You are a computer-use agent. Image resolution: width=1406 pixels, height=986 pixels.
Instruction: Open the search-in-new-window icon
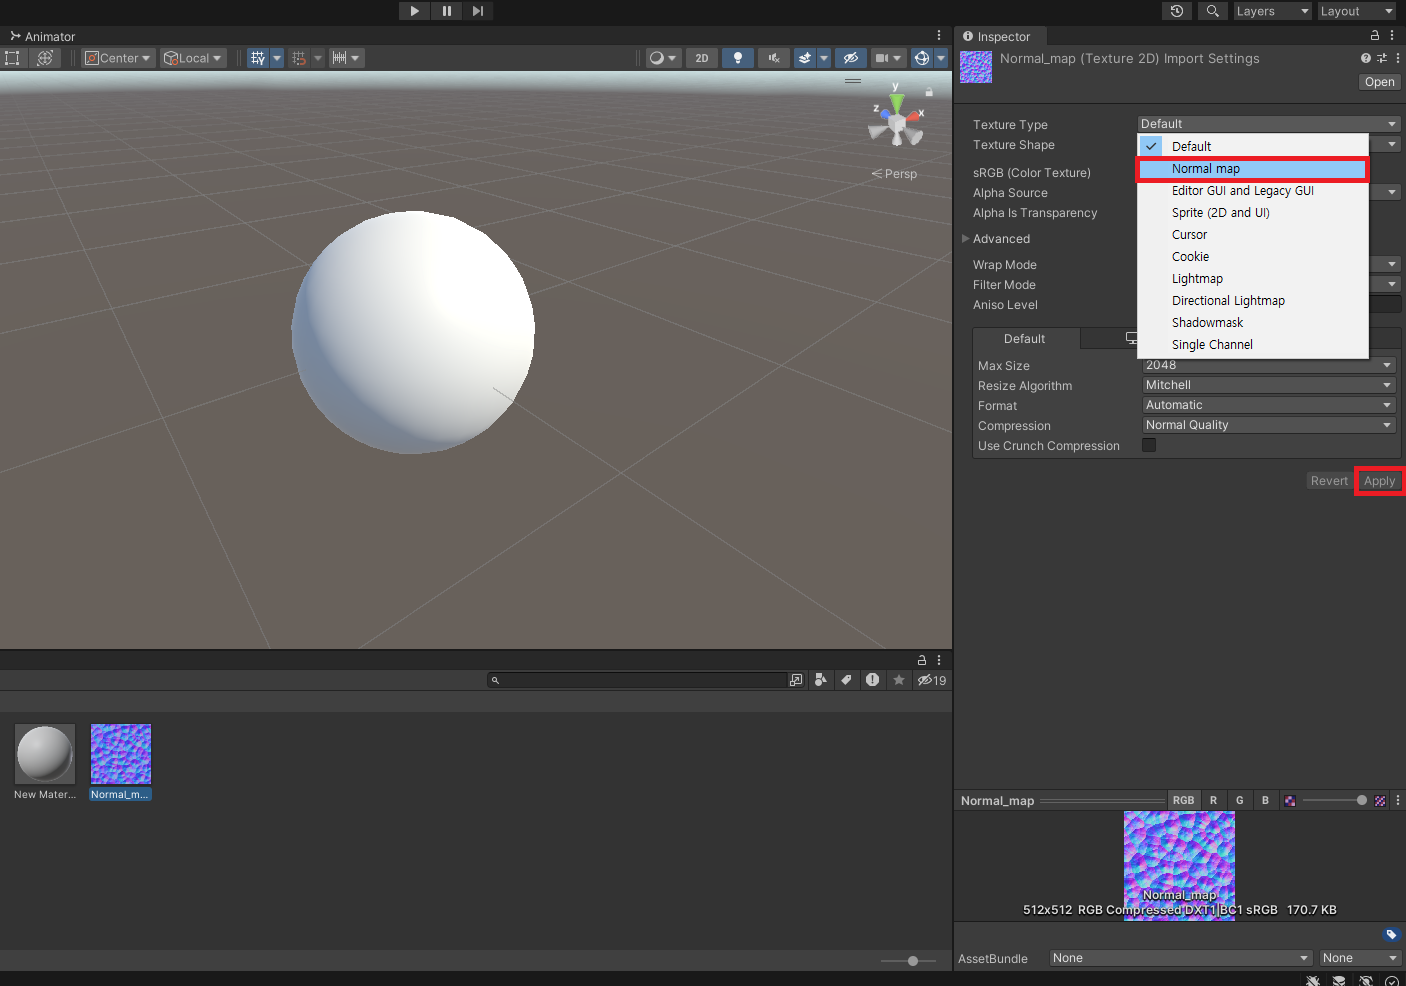(x=796, y=680)
